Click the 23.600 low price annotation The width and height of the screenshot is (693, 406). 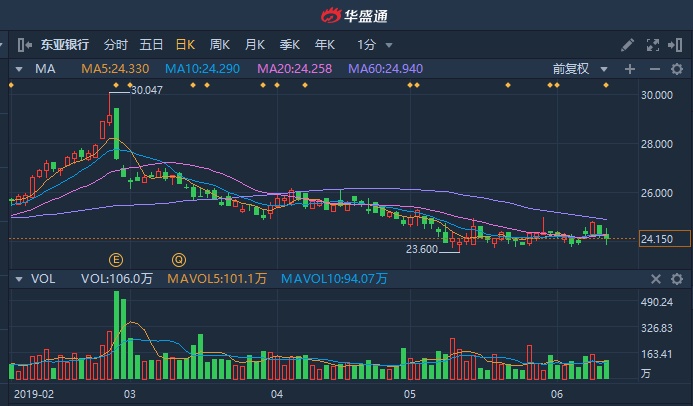(x=422, y=249)
